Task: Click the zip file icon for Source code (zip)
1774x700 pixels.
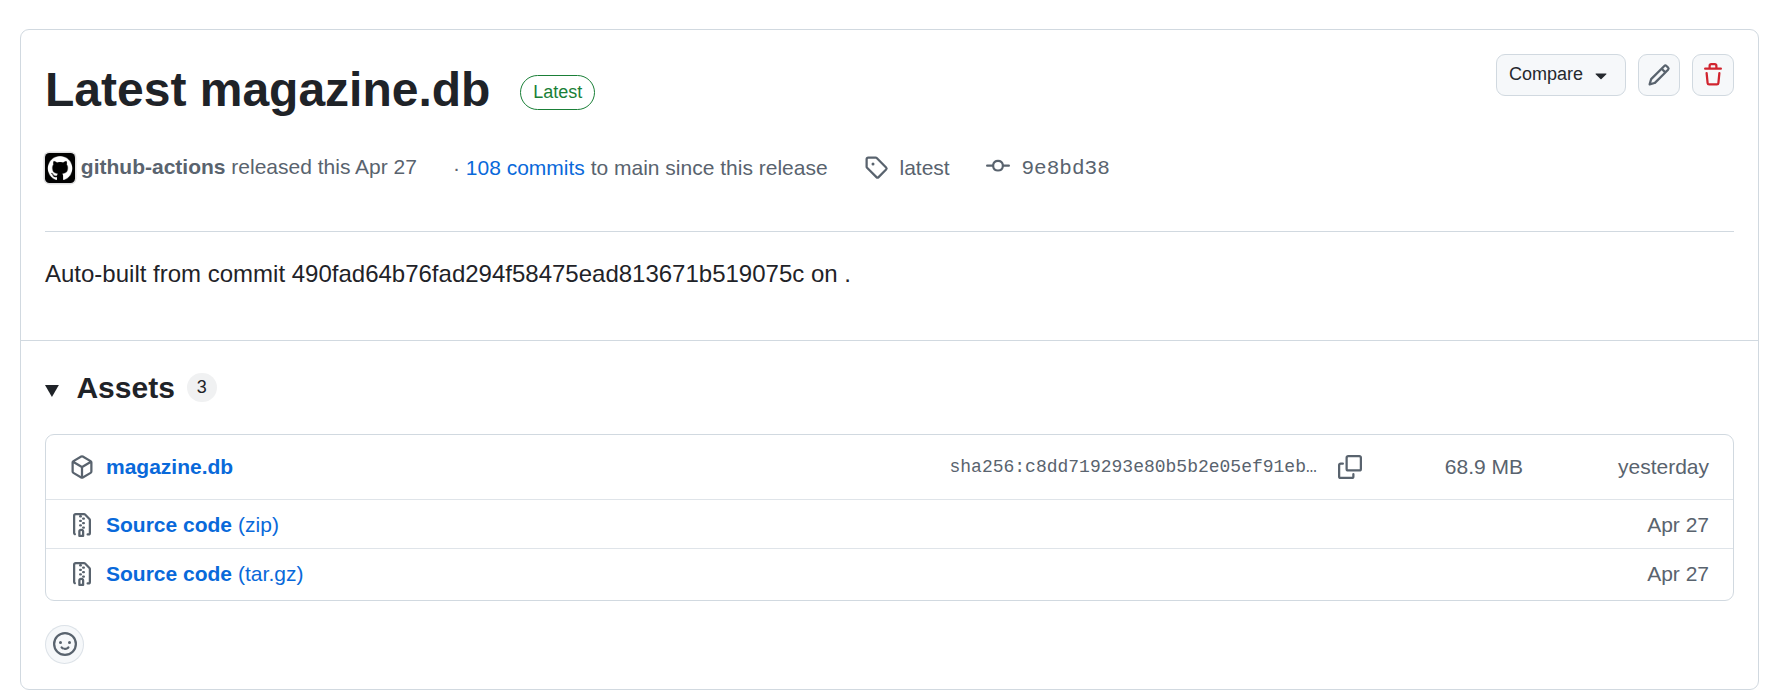Action: tap(82, 525)
